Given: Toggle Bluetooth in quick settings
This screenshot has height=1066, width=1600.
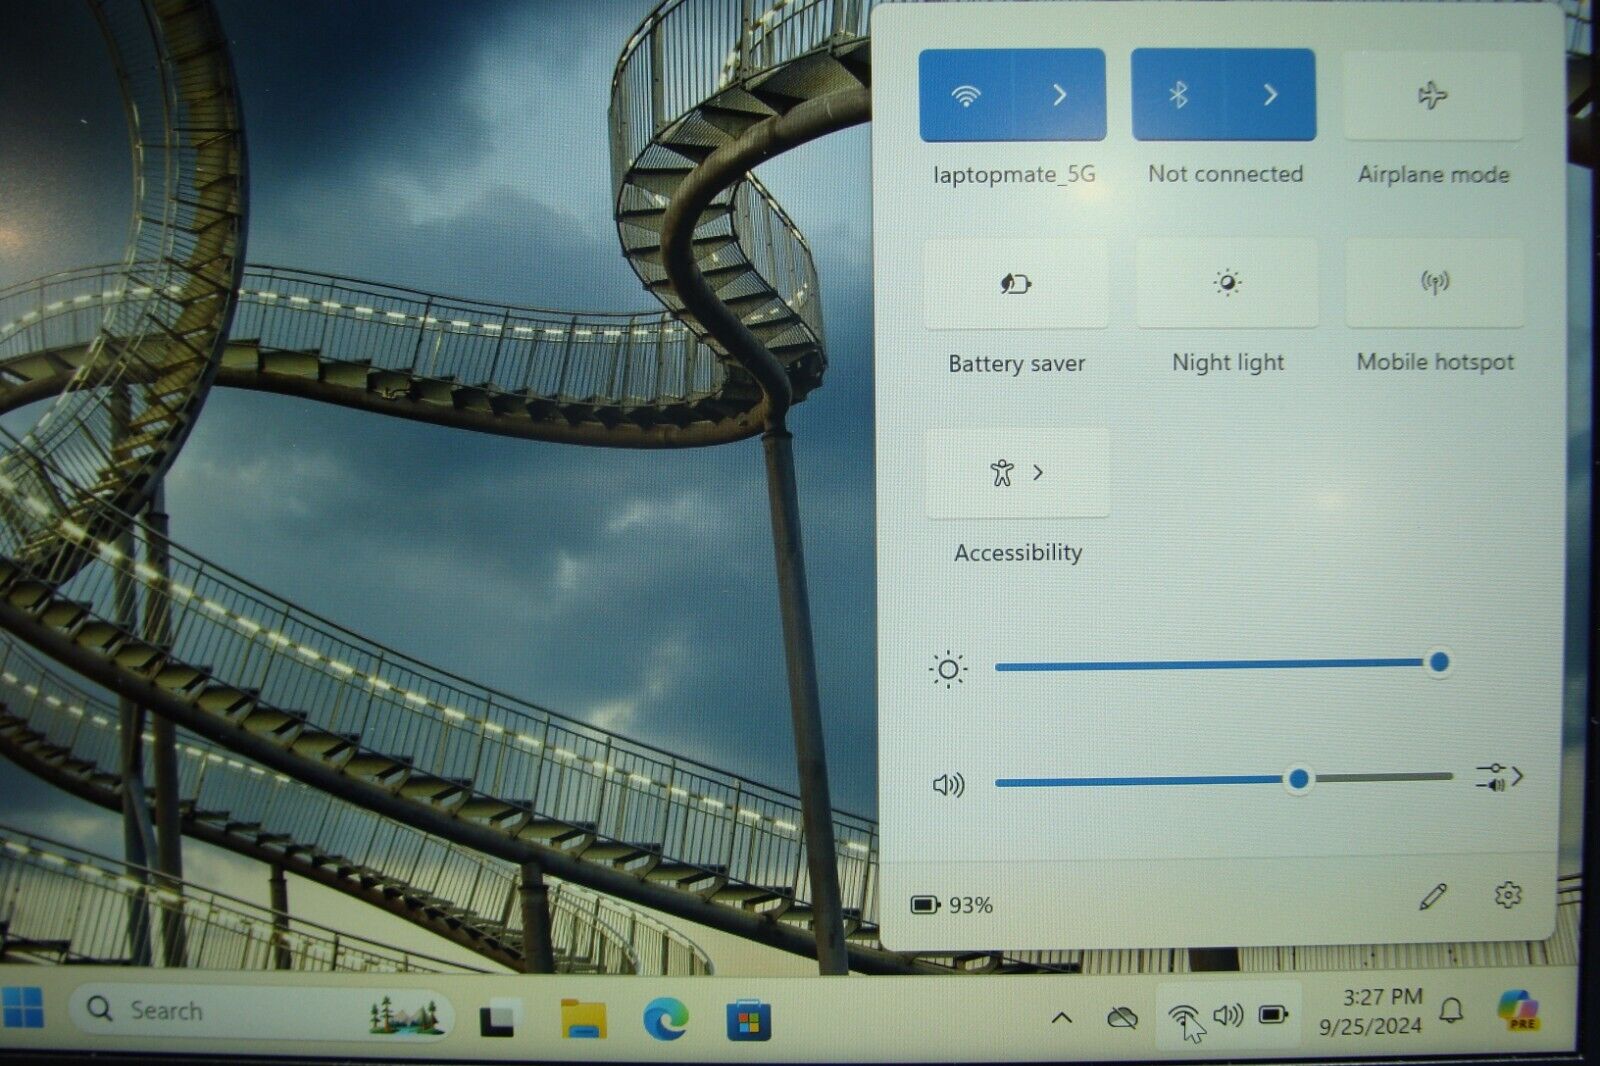Looking at the screenshot, I should coord(1177,95).
